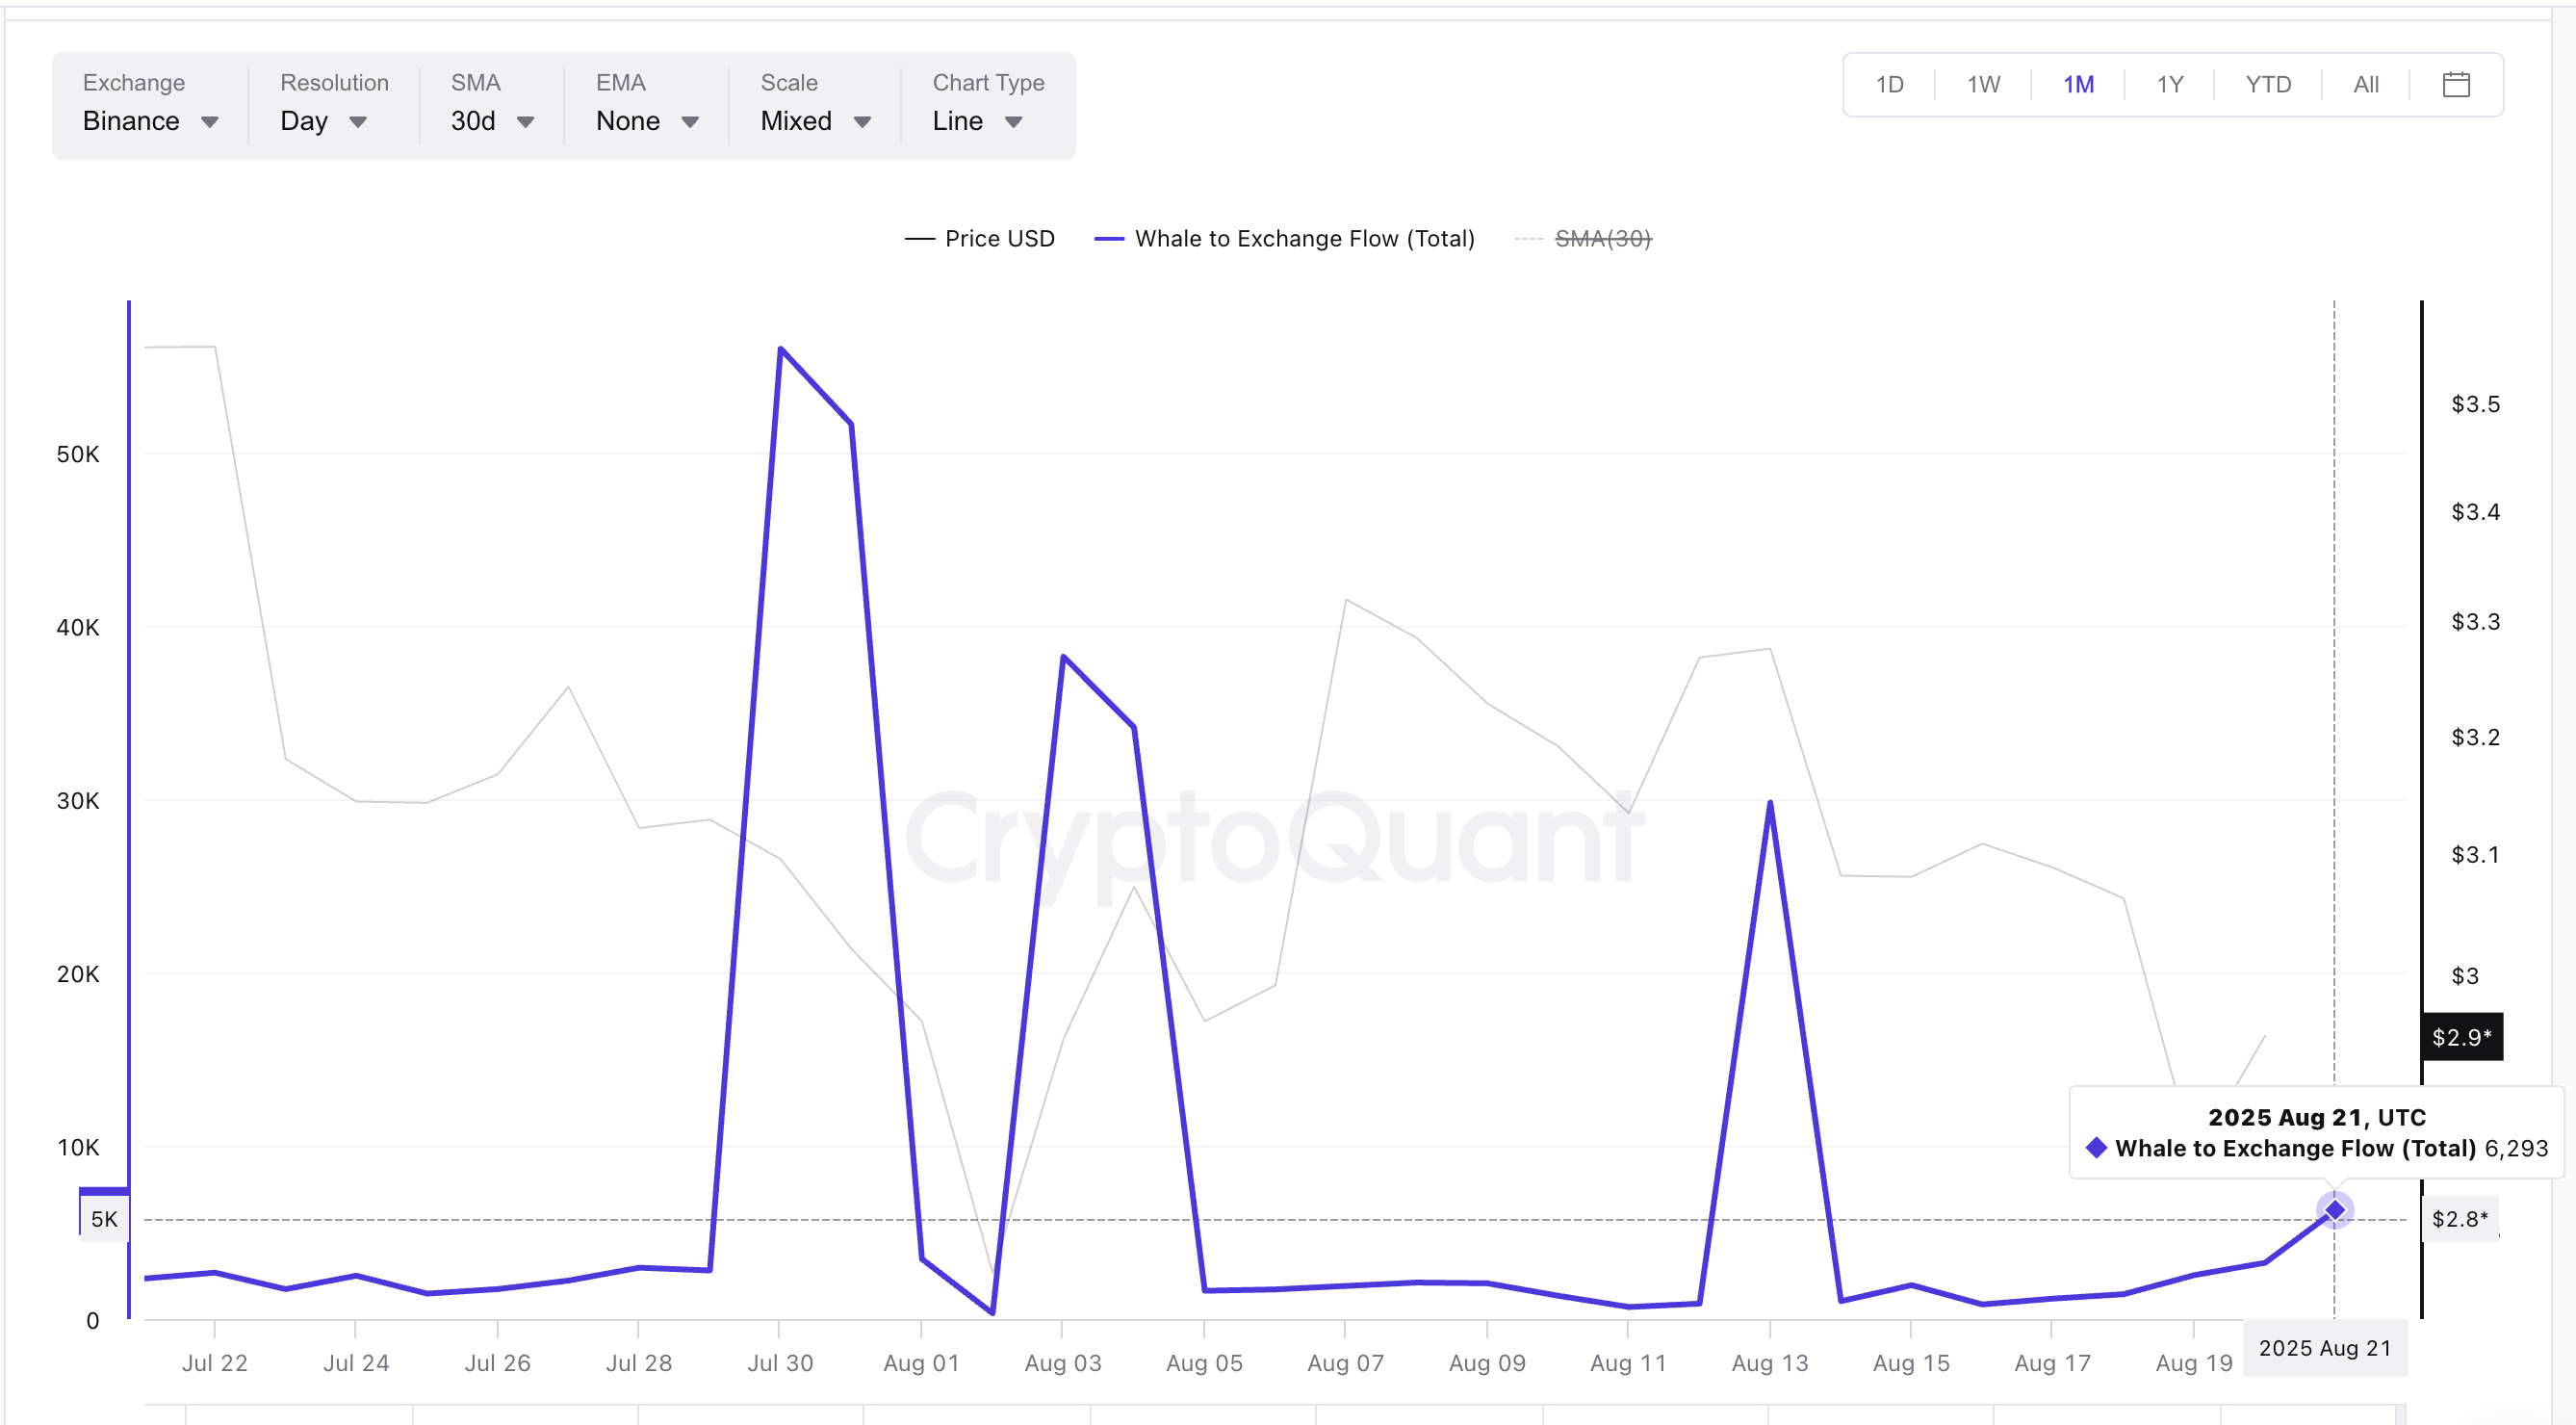Click the 1Y range button

tap(2169, 85)
